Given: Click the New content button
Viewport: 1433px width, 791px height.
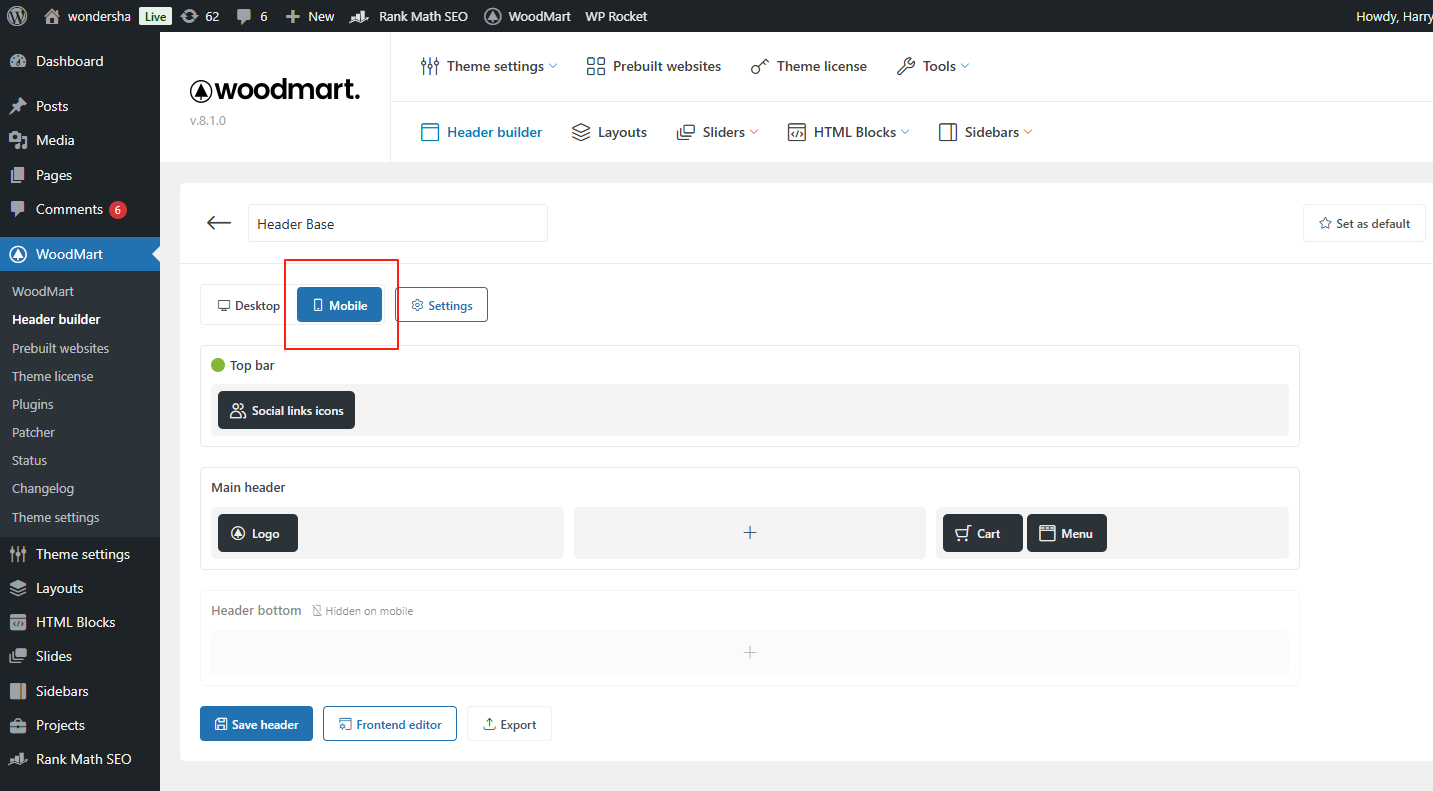Looking at the screenshot, I should [x=310, y=16].
